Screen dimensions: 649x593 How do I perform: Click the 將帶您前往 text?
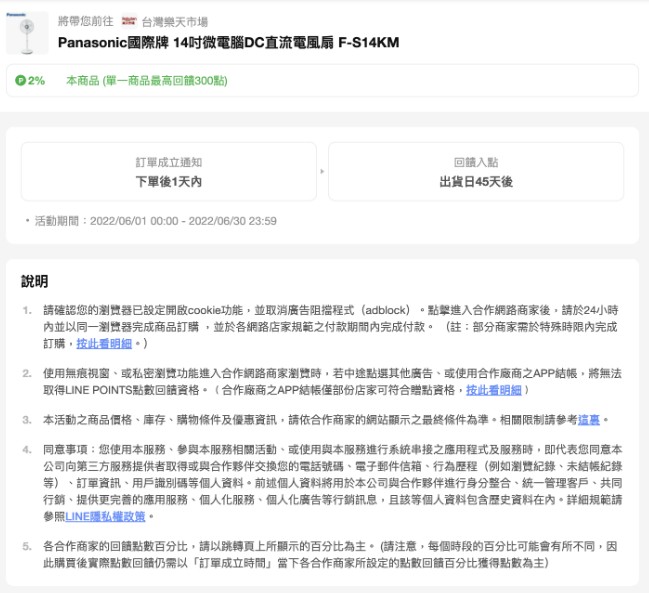(86, 21)
